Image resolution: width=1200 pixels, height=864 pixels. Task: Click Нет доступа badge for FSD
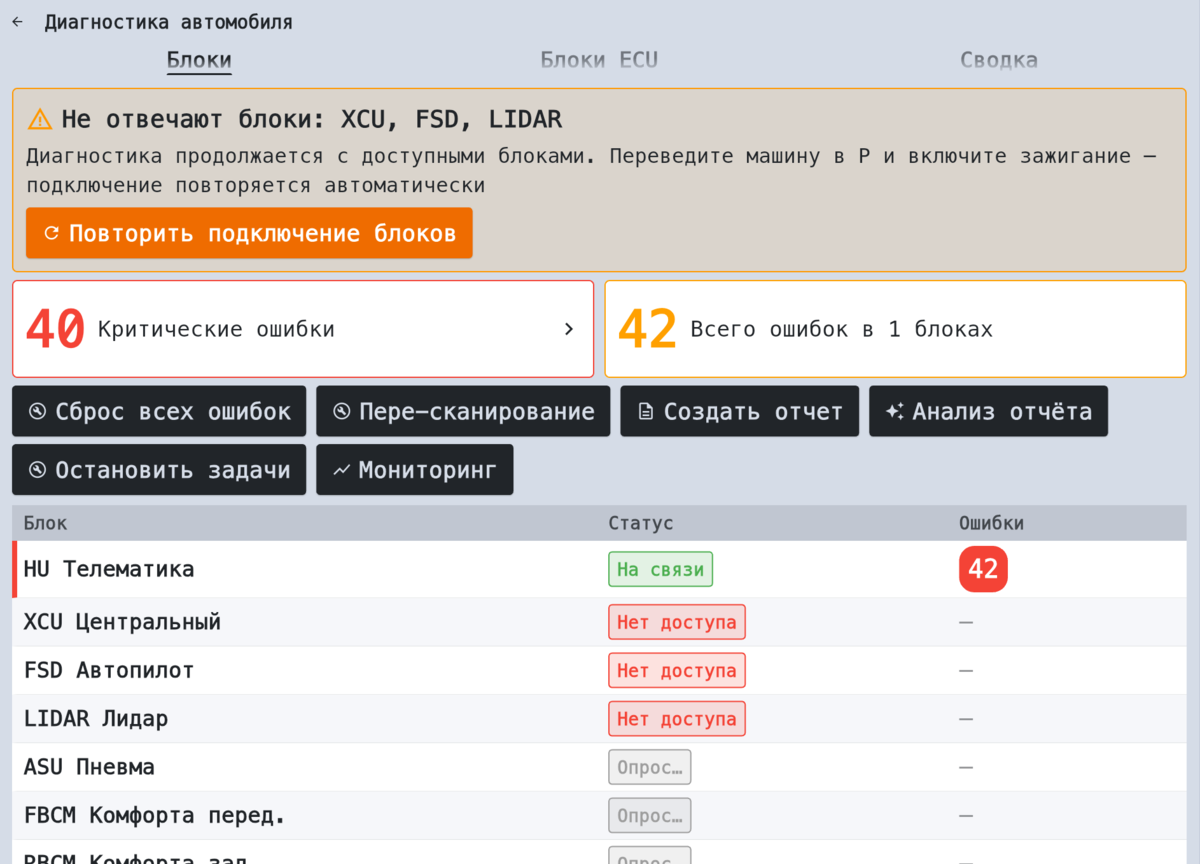pos(676,670)
